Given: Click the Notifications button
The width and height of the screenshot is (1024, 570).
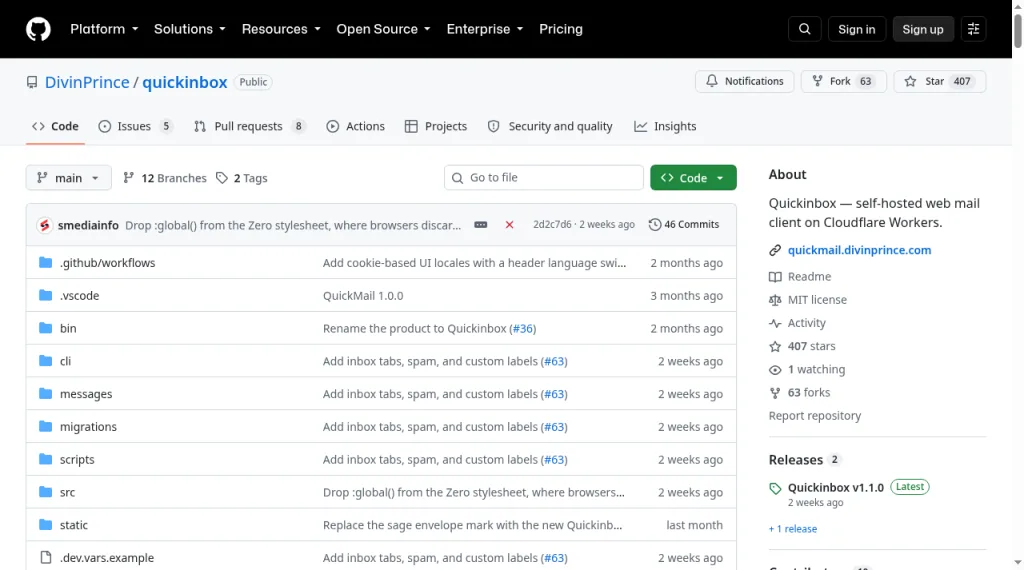Looking at the screenshot, I should click(x=744, y=82).
